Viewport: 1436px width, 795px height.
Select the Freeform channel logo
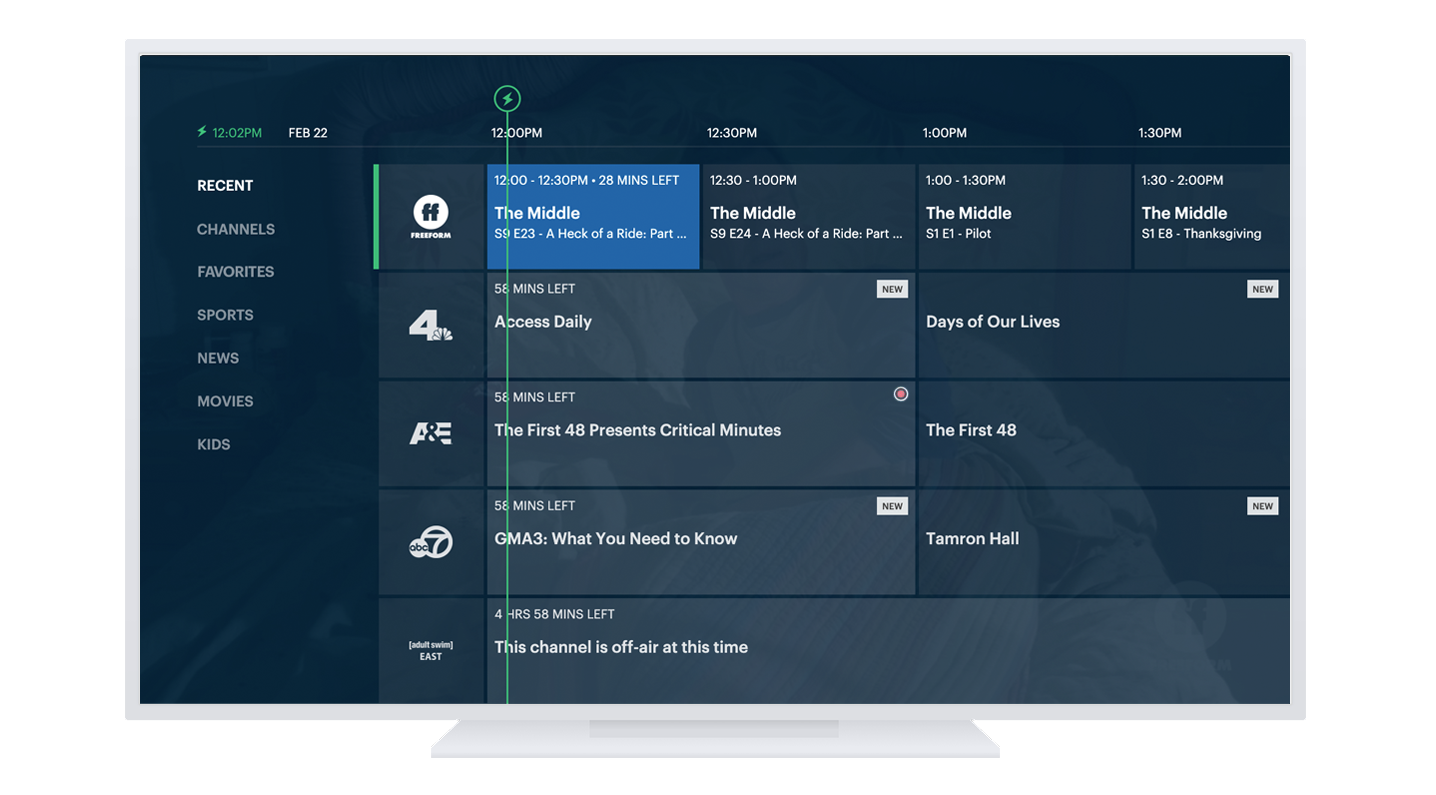(431, 217)
